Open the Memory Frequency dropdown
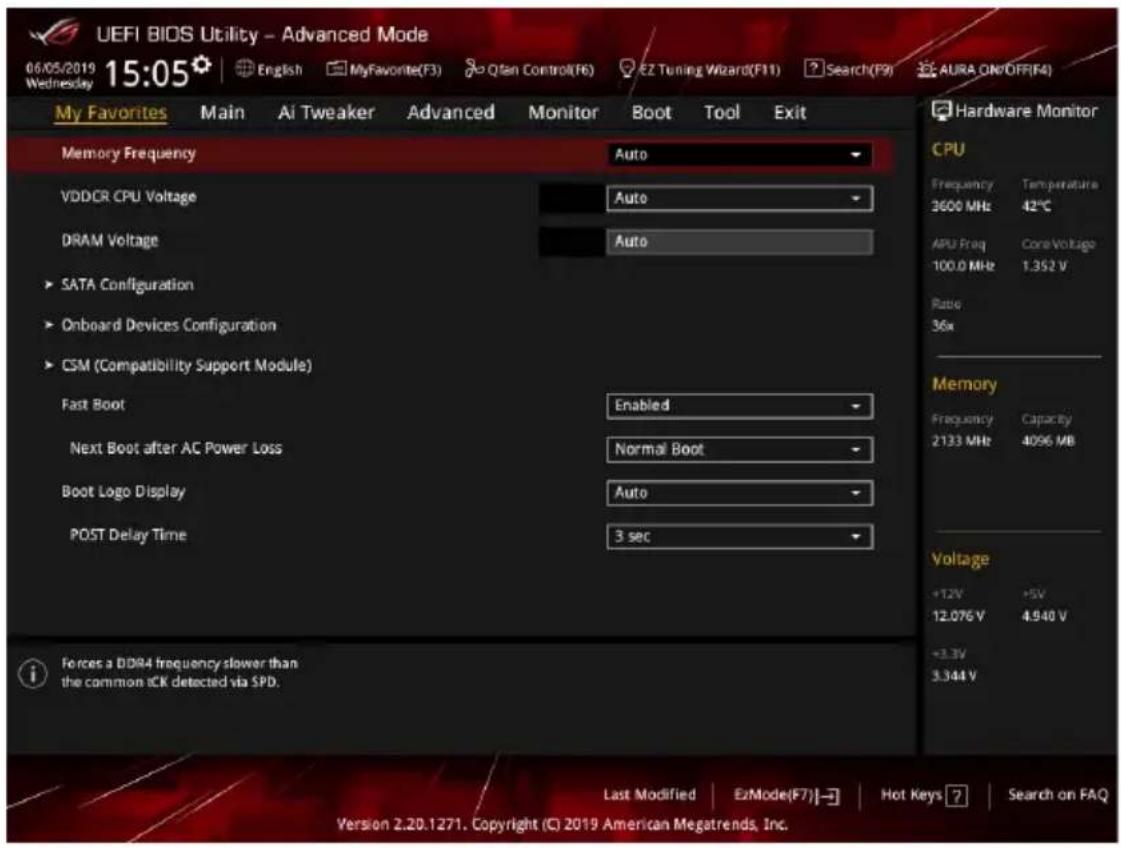The width and height of the screenshot is (1121, 848). [739, 154]
